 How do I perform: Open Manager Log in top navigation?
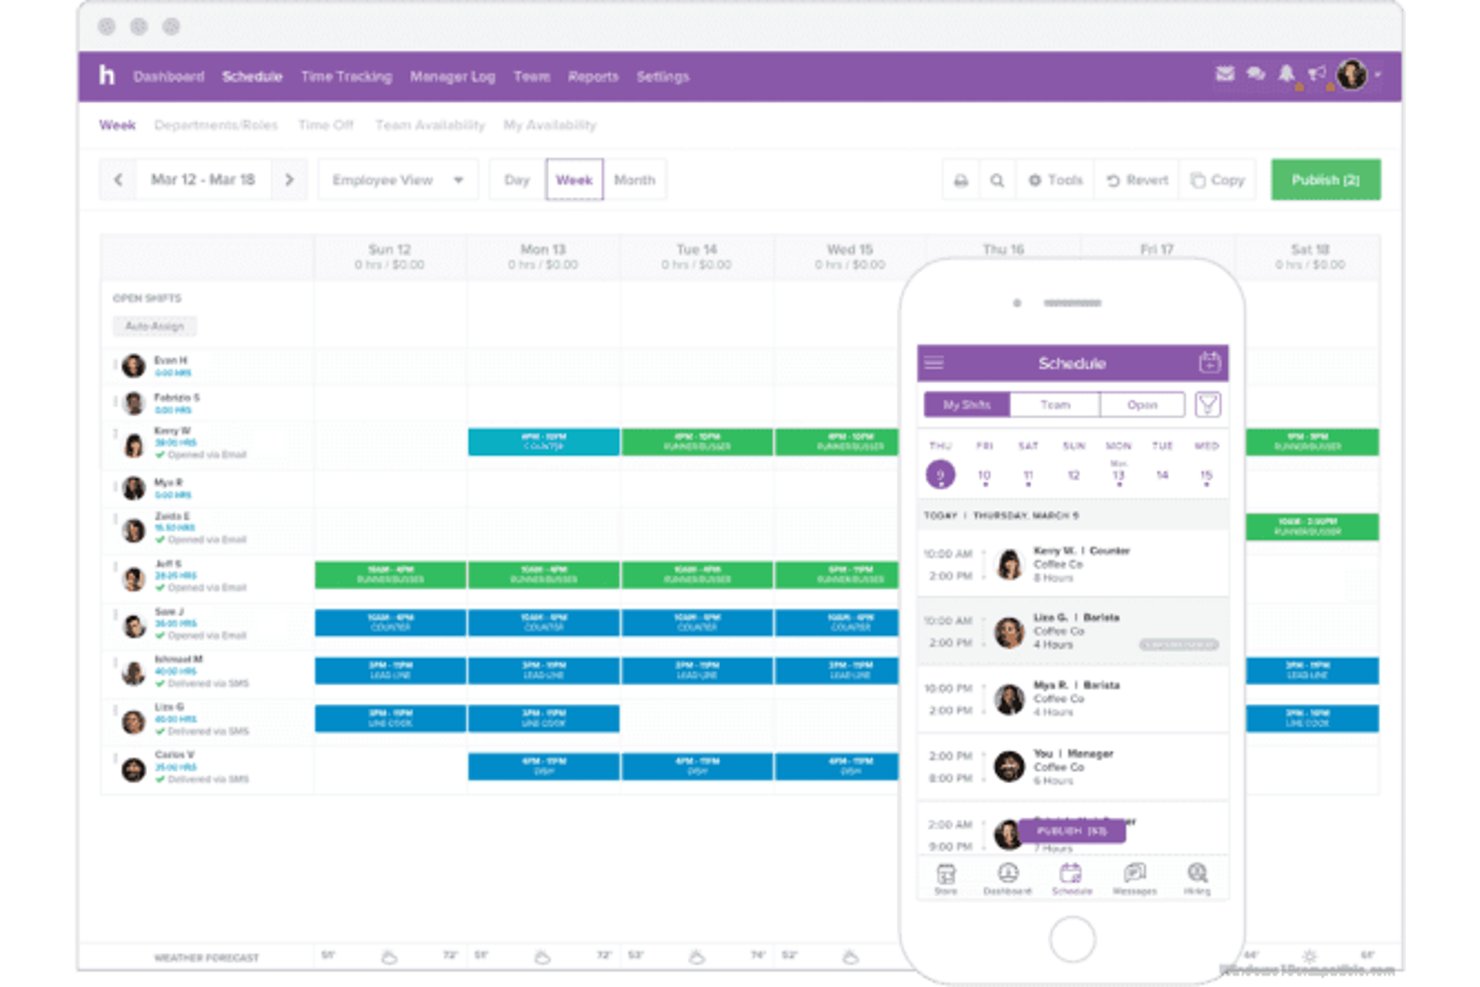[452, 76]
